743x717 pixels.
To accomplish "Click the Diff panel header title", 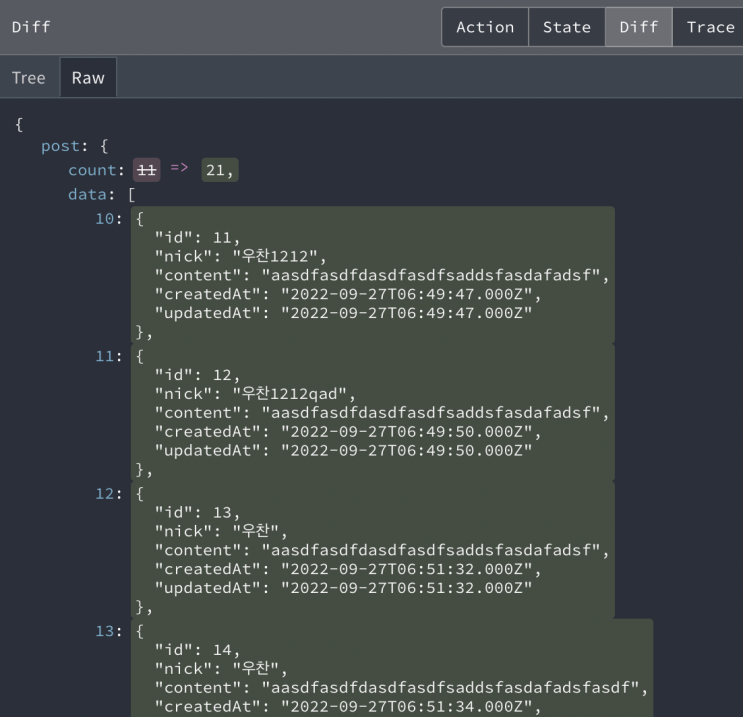I will (31, 27).
